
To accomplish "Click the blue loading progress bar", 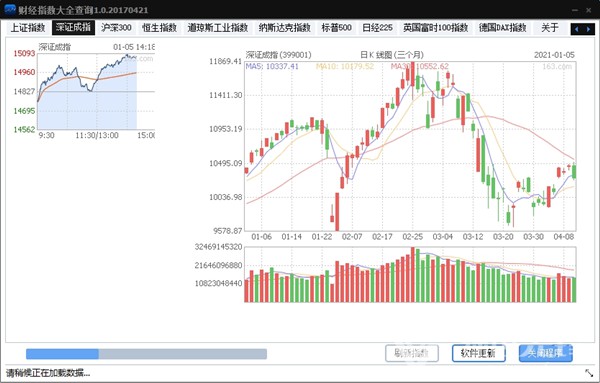I will pos(146,354).
